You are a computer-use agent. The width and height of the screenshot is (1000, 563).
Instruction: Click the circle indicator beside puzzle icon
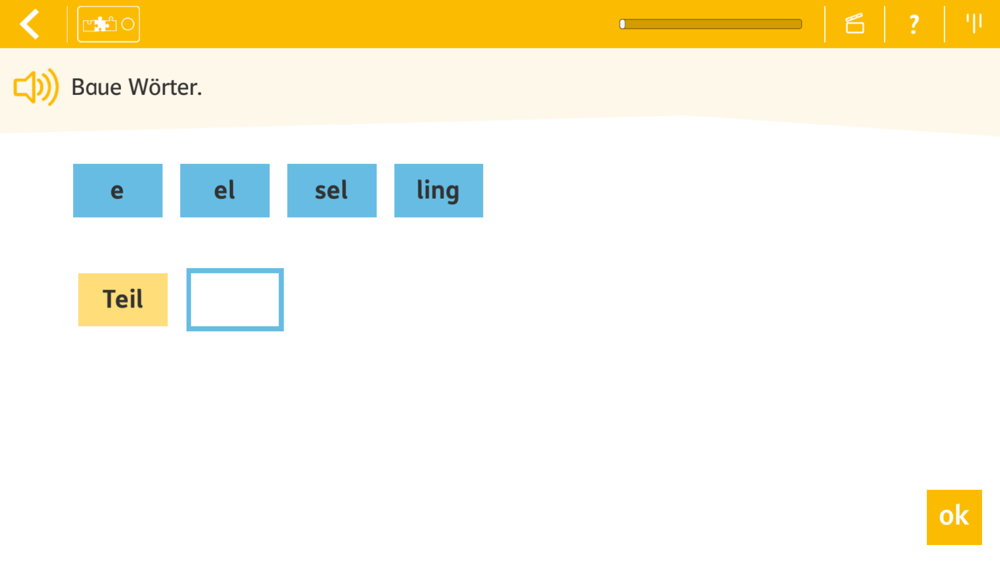(x=128, y=24)
